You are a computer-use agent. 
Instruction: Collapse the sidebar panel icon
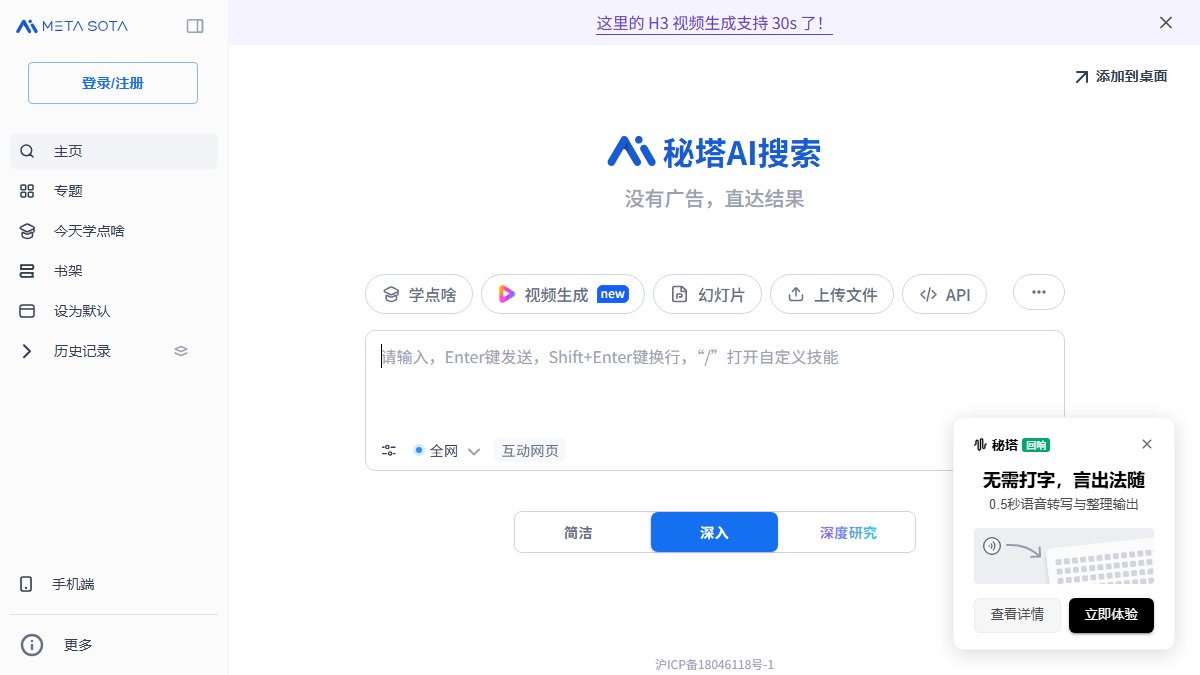click(195, 26)
